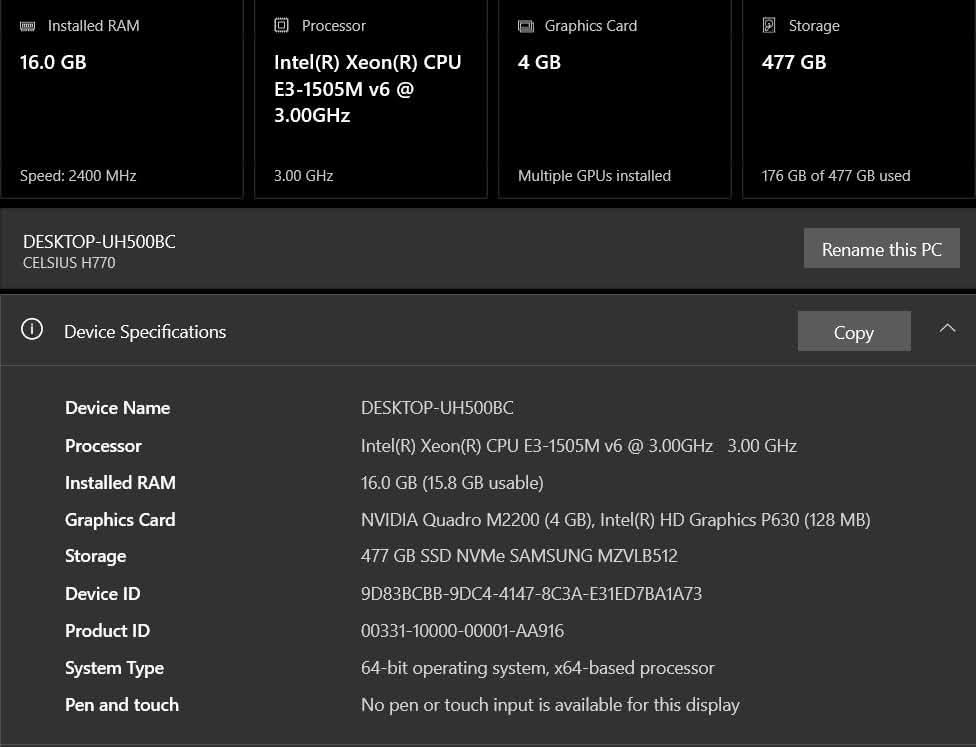Click the Device Specifications info icon

coord(32,329)
